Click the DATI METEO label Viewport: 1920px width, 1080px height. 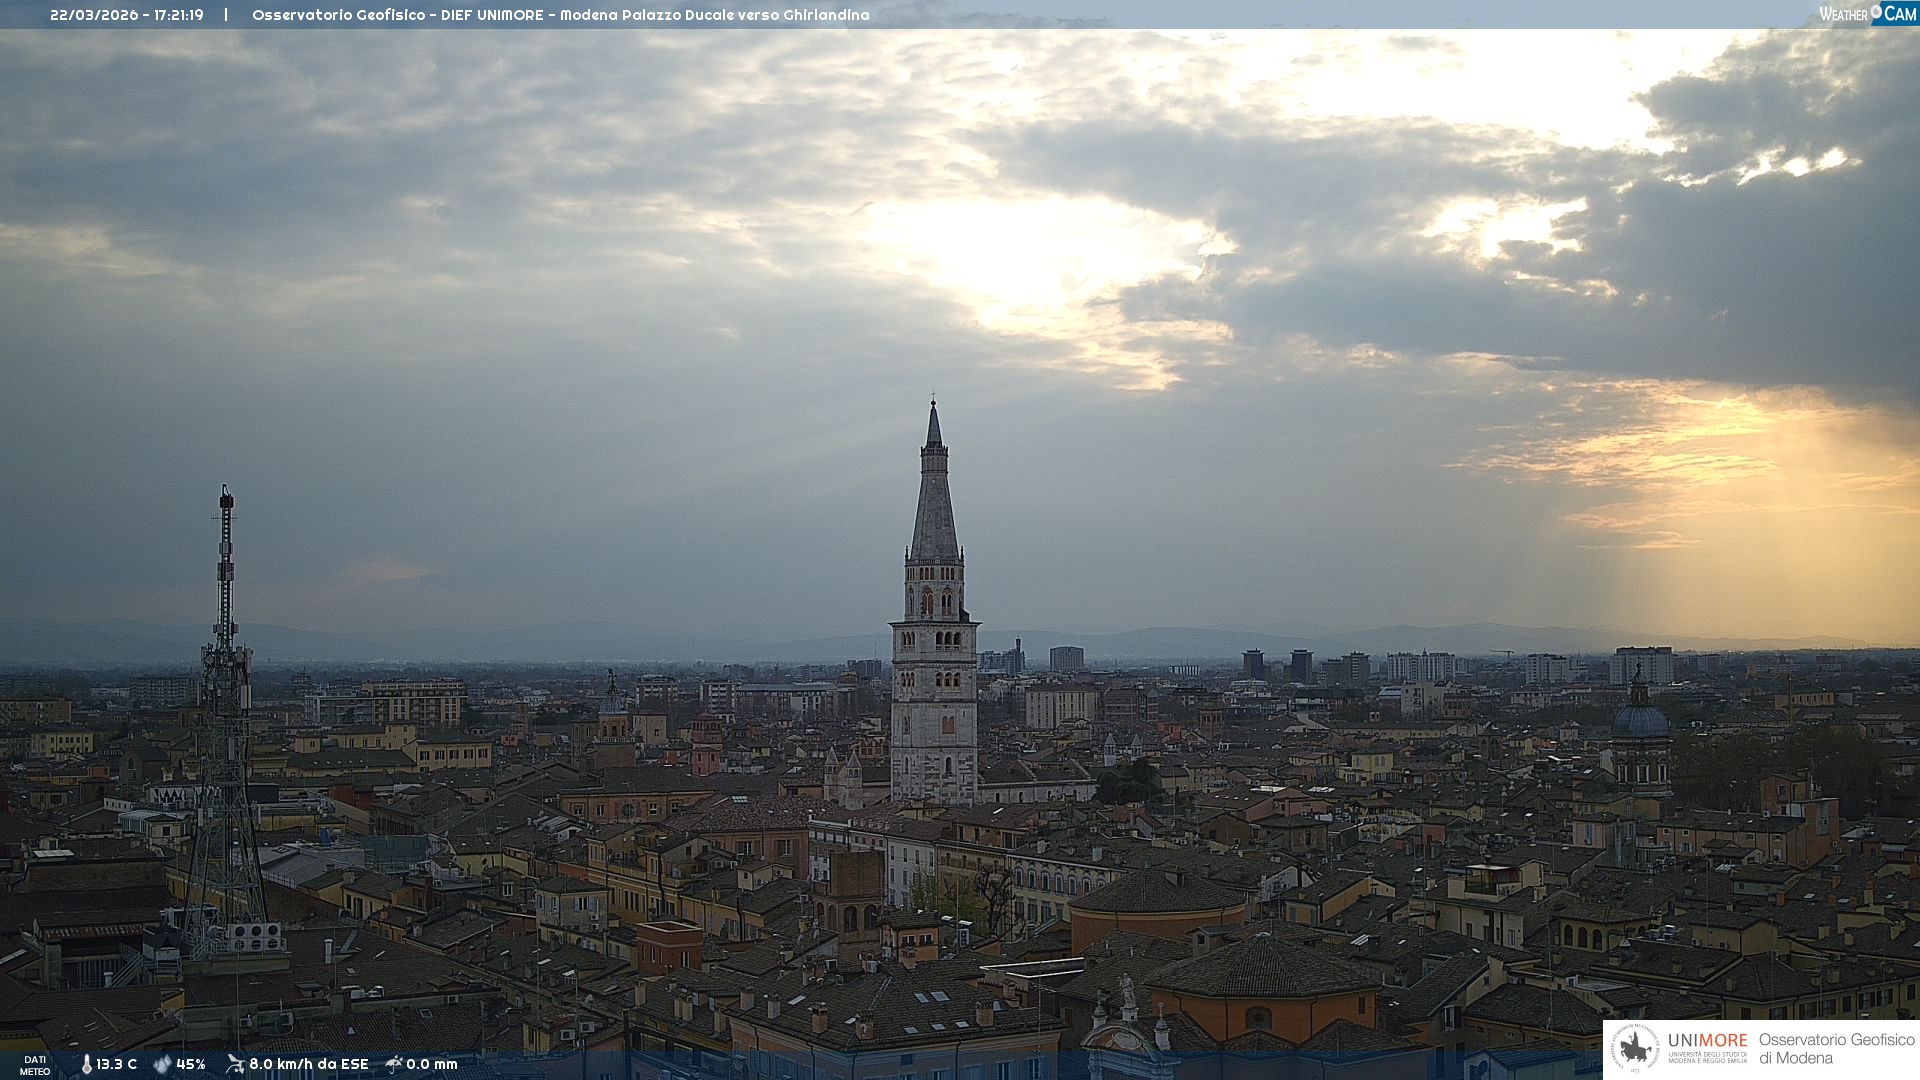pyautogui.click(x=35, y=1065)
